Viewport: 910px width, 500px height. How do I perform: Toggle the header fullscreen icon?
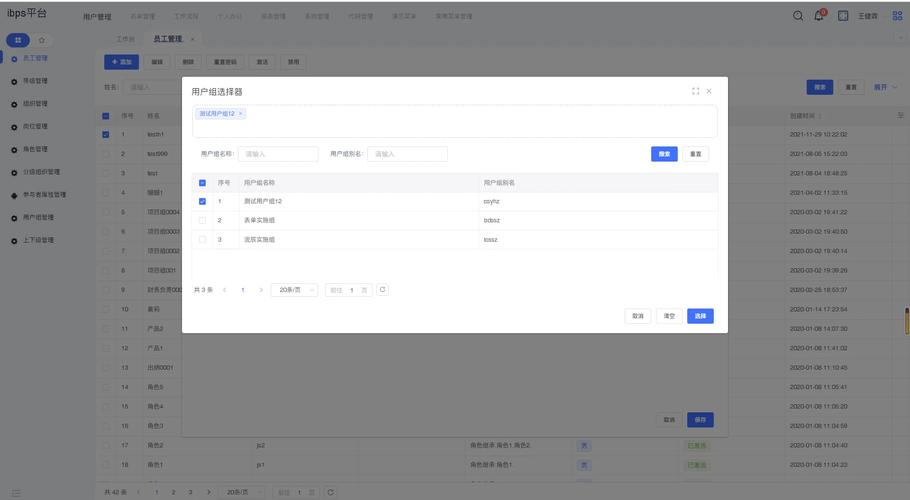pyautogui.click(x=843, y=16)
